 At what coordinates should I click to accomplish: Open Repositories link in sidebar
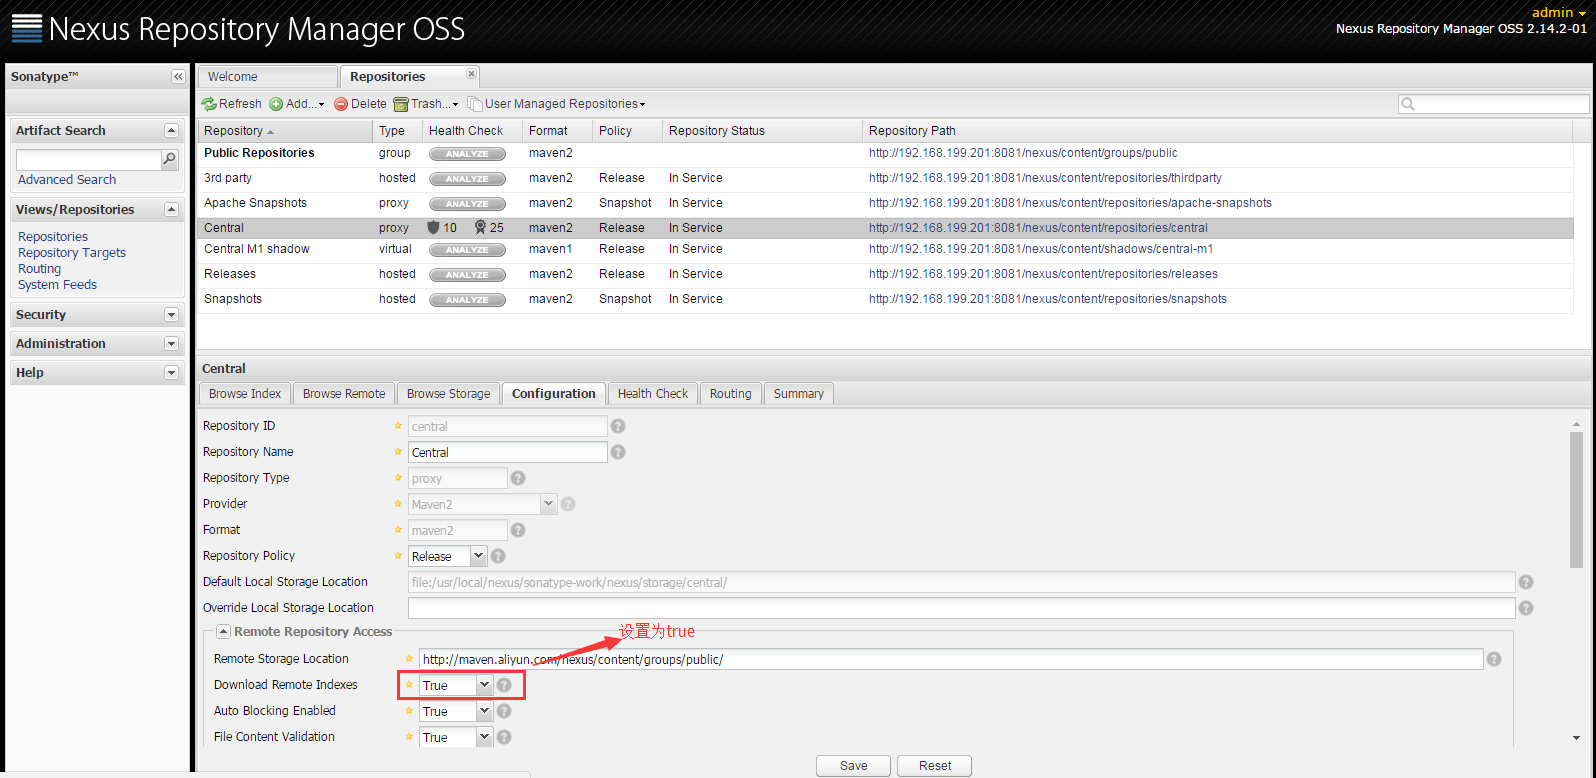click(53, 237)
